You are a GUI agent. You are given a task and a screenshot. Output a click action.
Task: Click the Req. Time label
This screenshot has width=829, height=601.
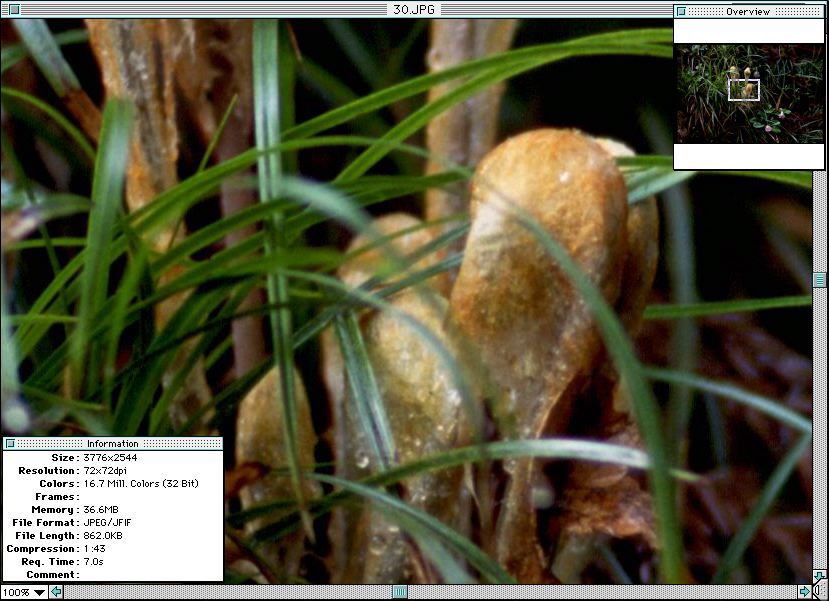tap(50, 561)
